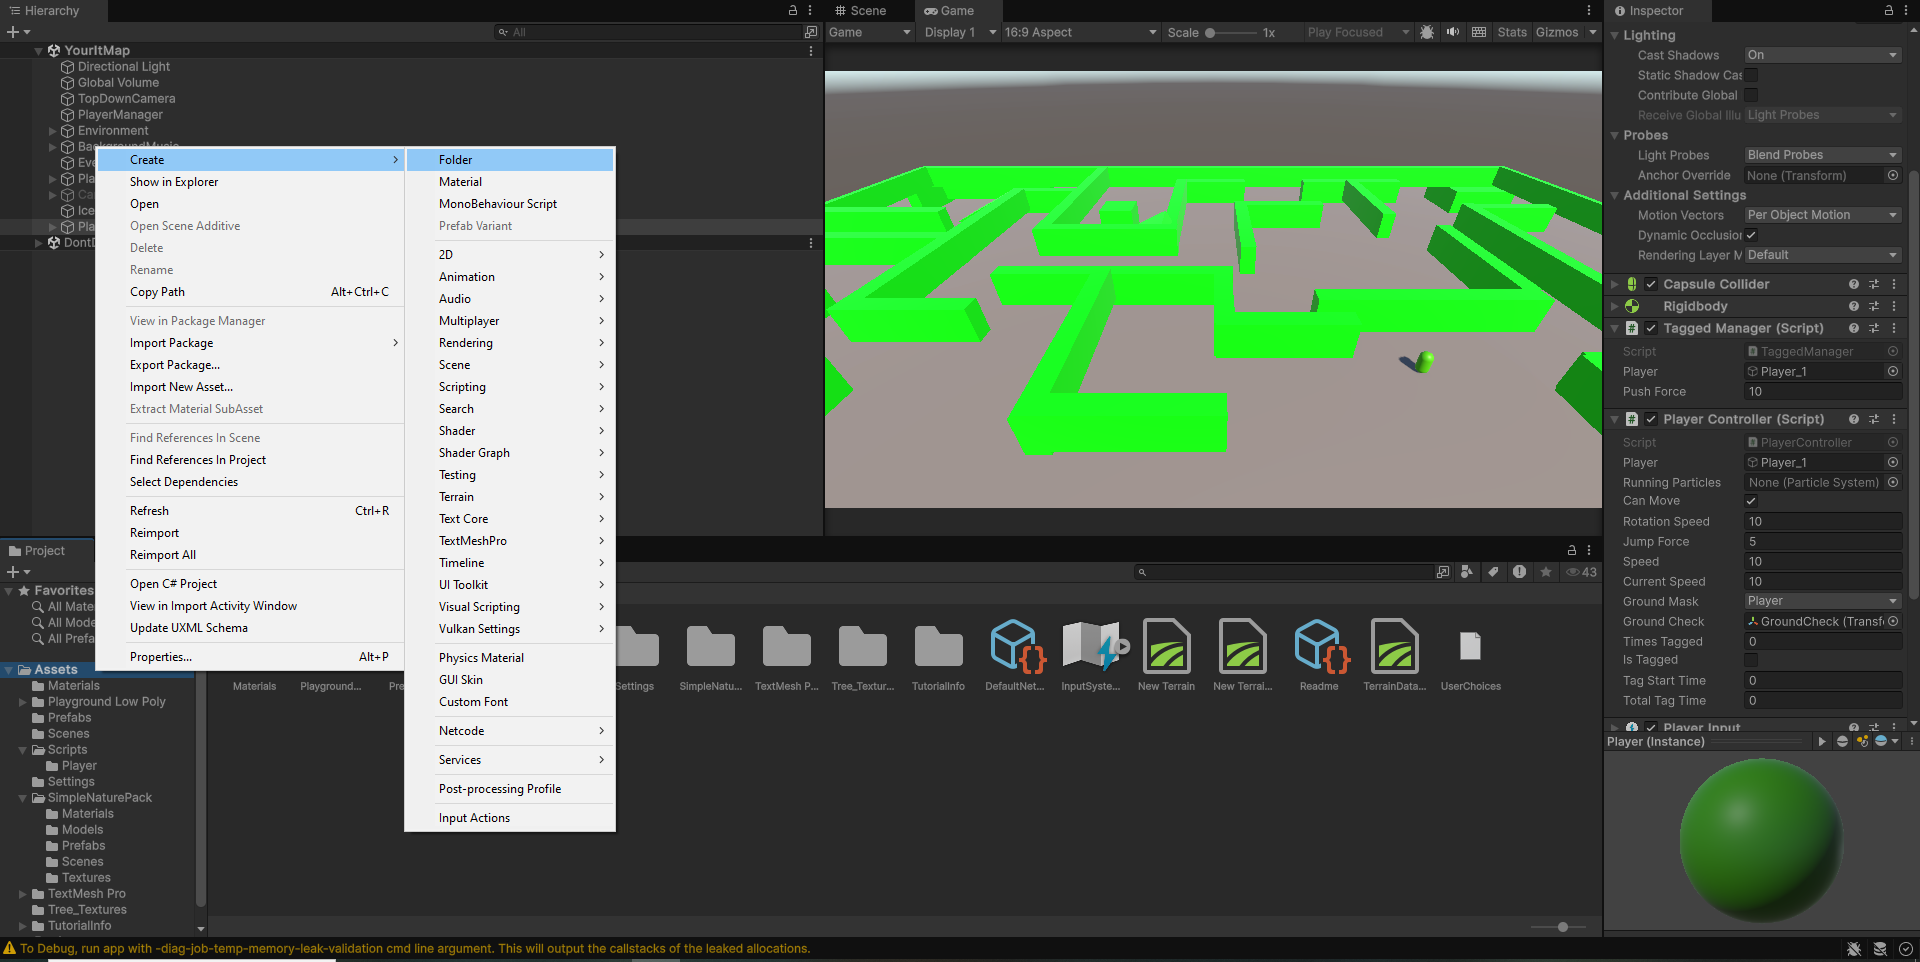Open object picker for Ground Check field
This screenshot has width=1920, height=962.
[x=1893, y=621]
